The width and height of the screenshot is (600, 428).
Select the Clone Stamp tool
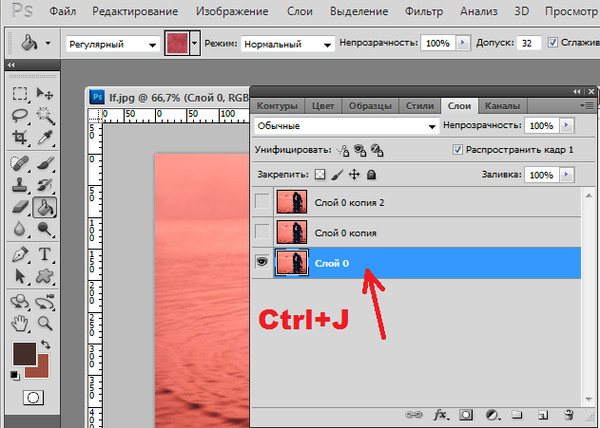tap(20, 186)
